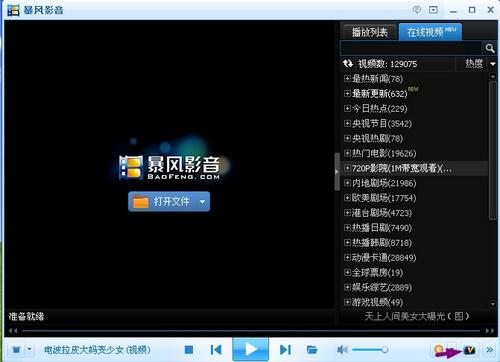
Task: Open the main menu dropdown icon in title bar
Action: (x=433, y=10)
